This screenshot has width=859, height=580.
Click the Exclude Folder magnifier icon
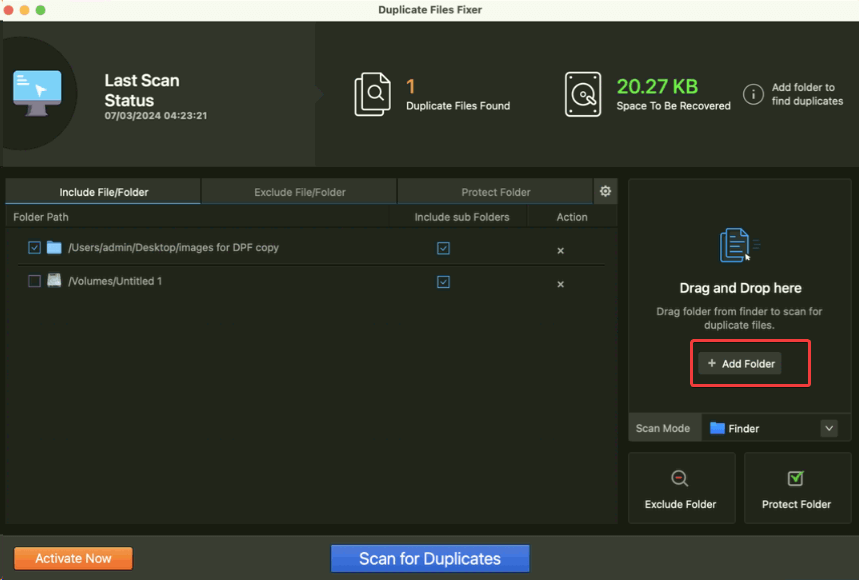pos(680,479)
